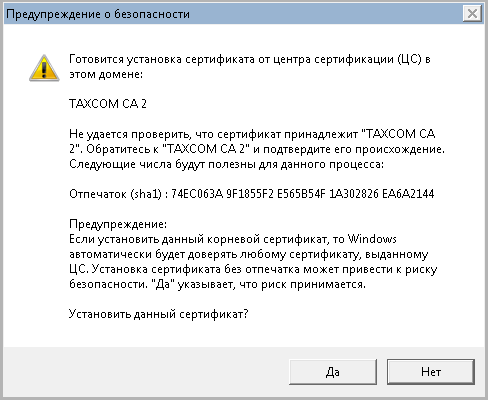Click the question Установить данный сертификат?
Screen dimensions: 488x400
pyautogui.click(x=159, y=314)
